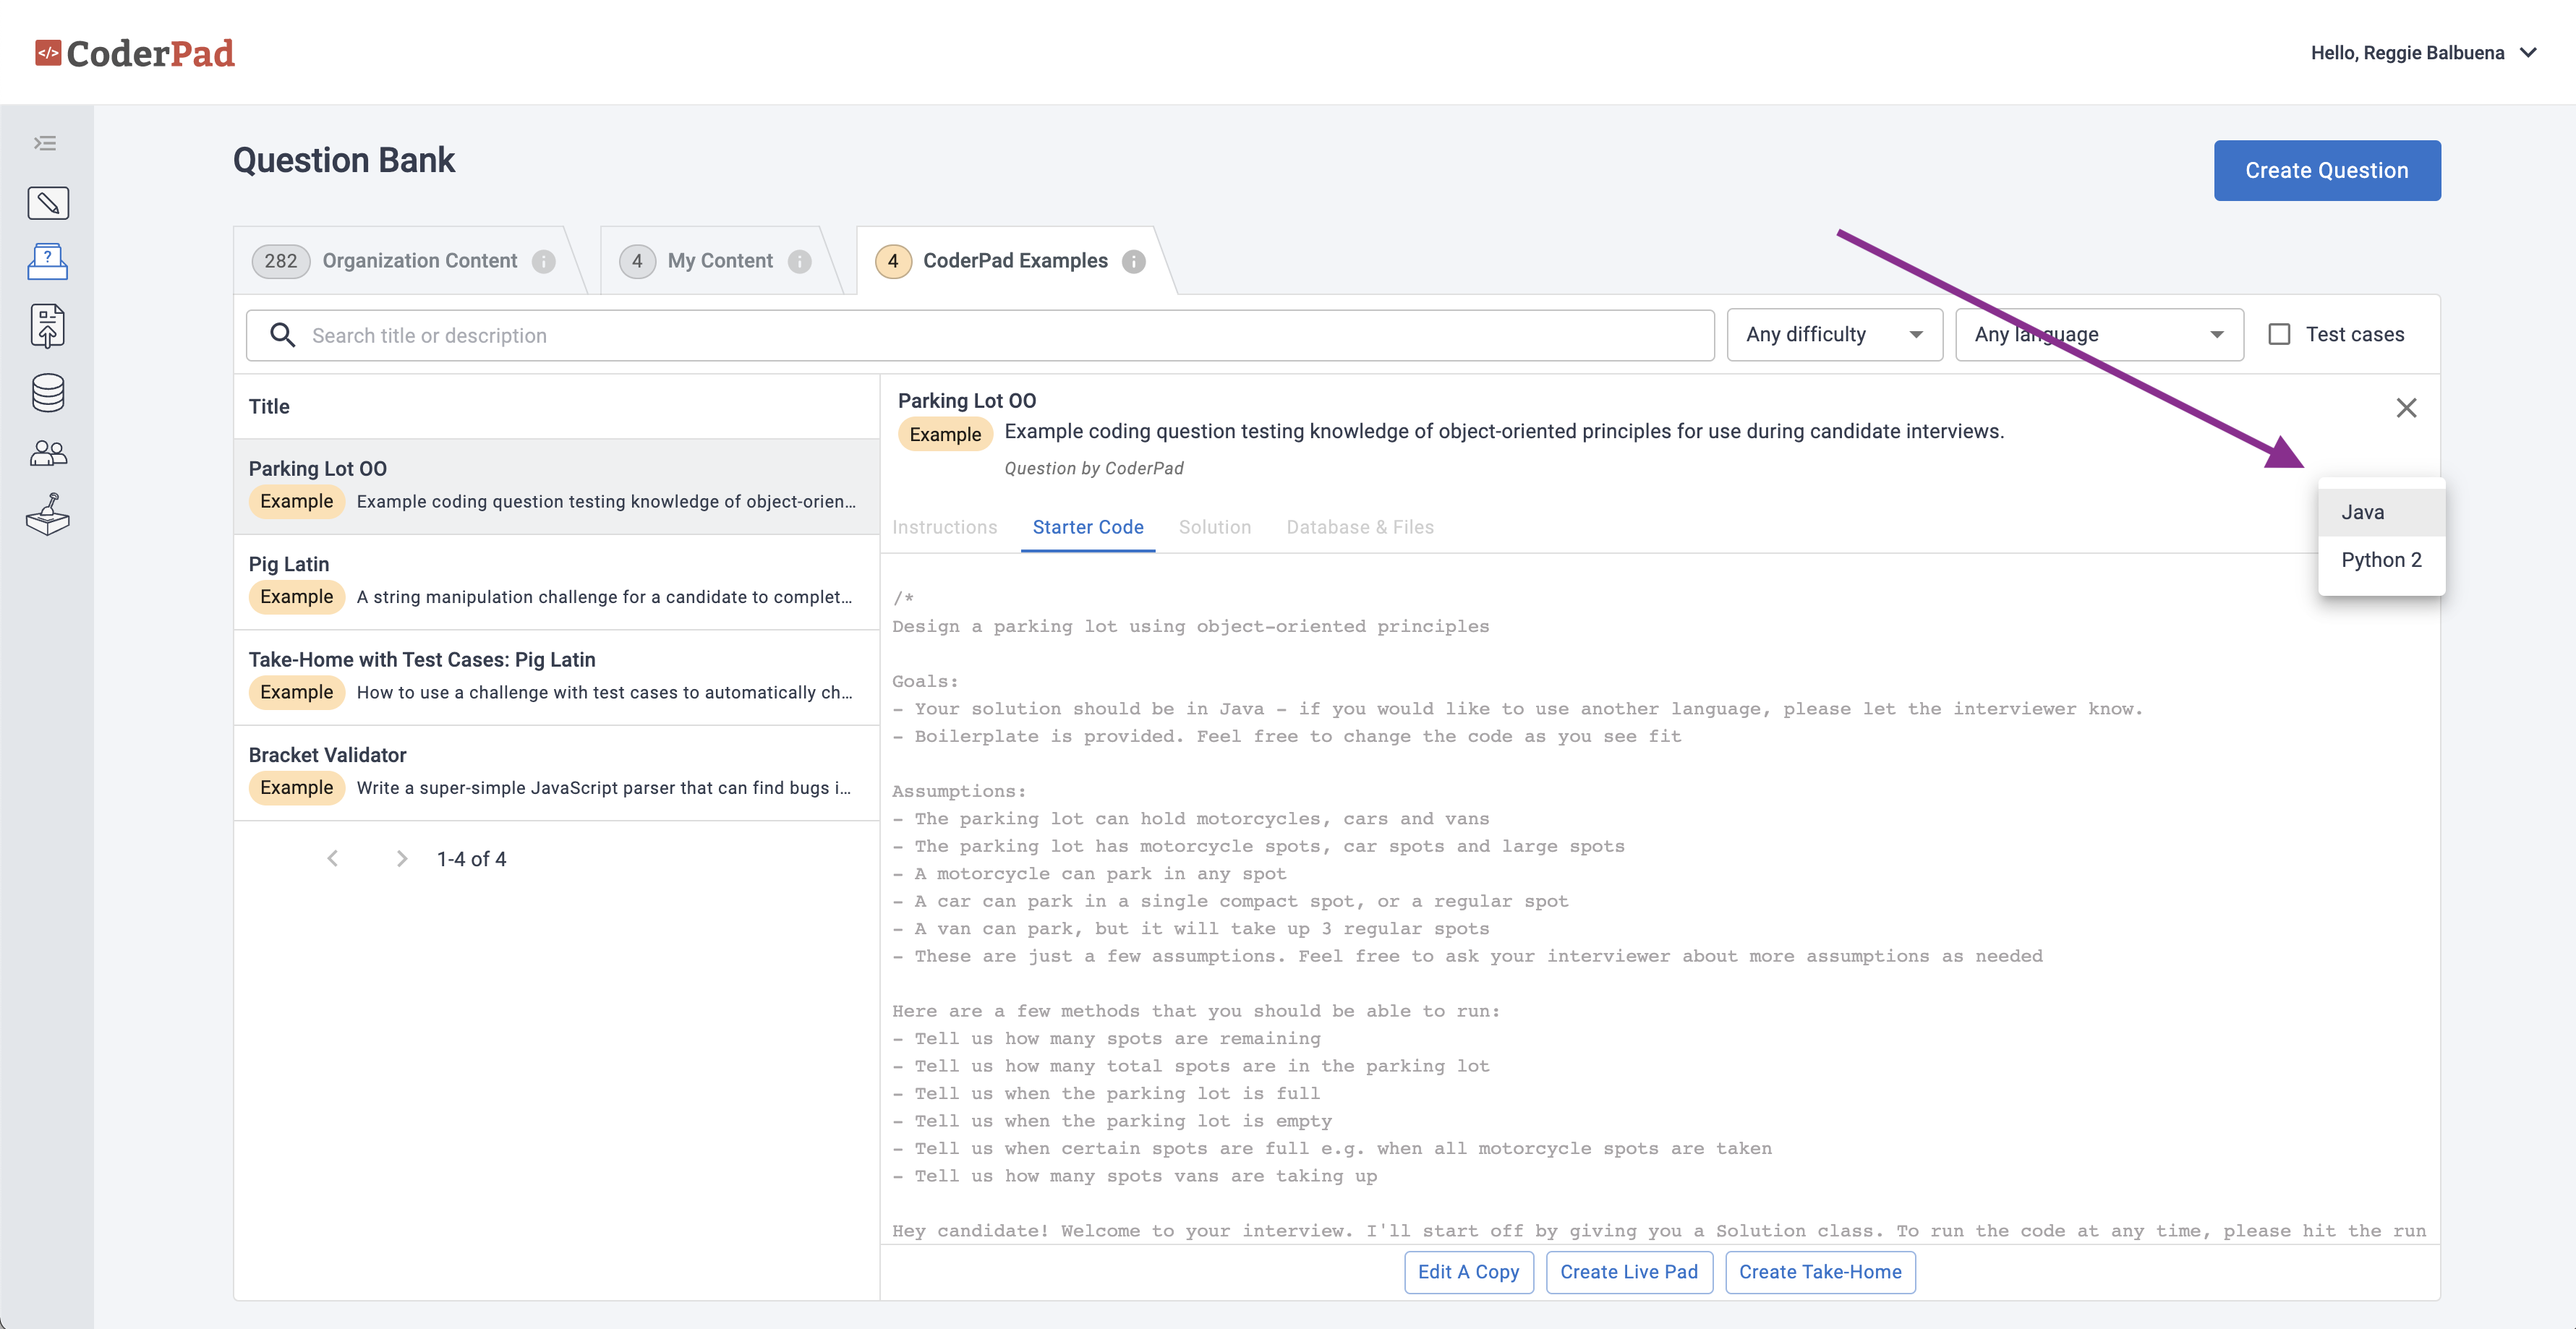Click the Create Question button
The height and width of the screenshot is (1329, 2576).
pyautogui.click(x=2326, y=170)
